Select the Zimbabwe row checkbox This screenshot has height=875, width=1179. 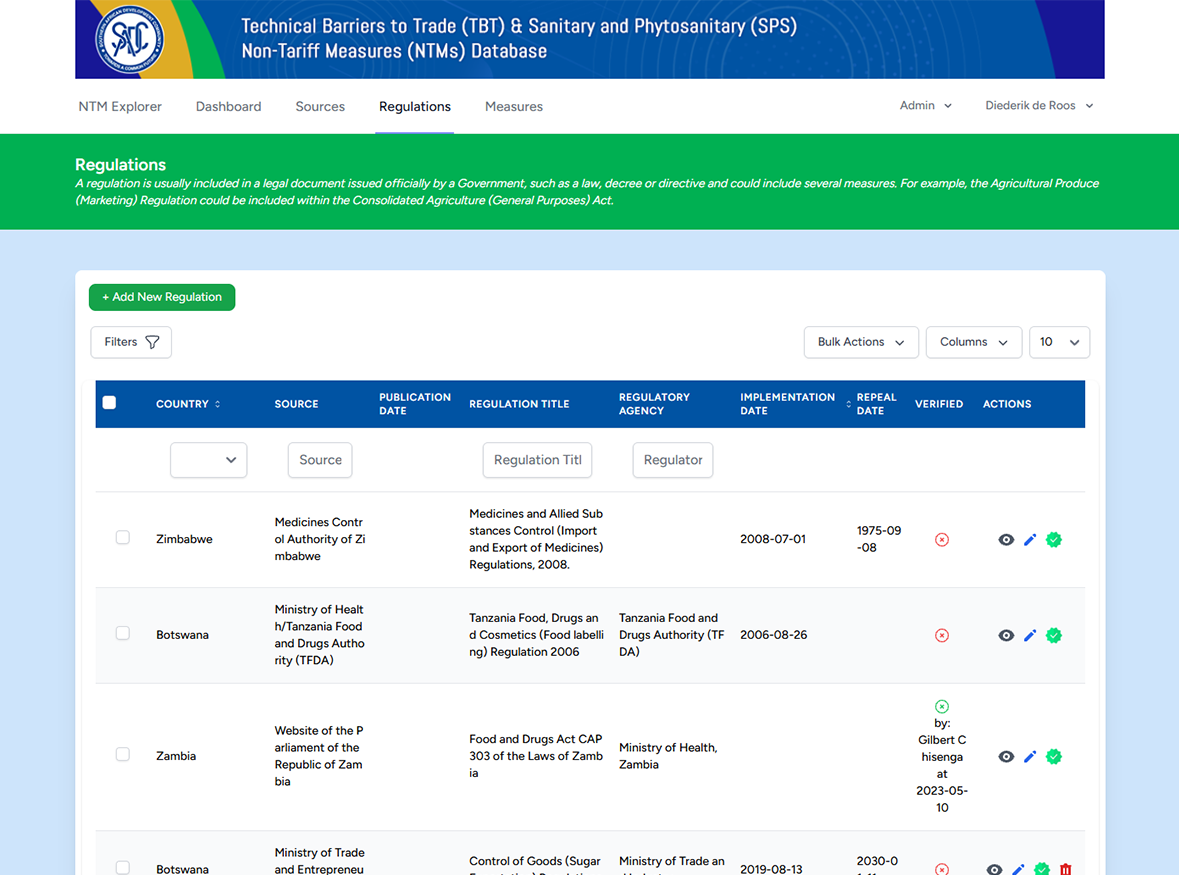[123, 538]
